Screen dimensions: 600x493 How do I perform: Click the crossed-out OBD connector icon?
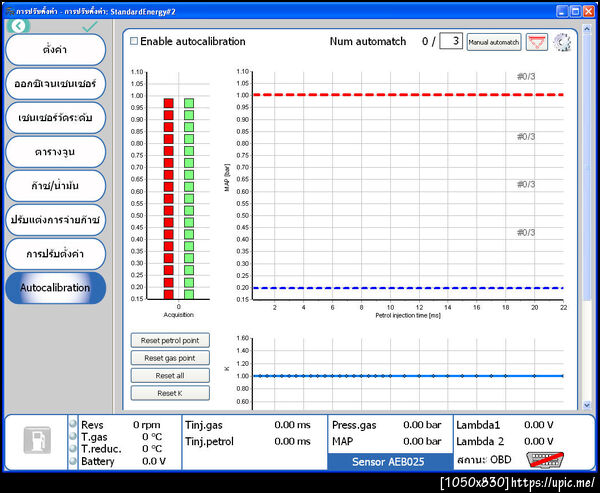point(545,460)
